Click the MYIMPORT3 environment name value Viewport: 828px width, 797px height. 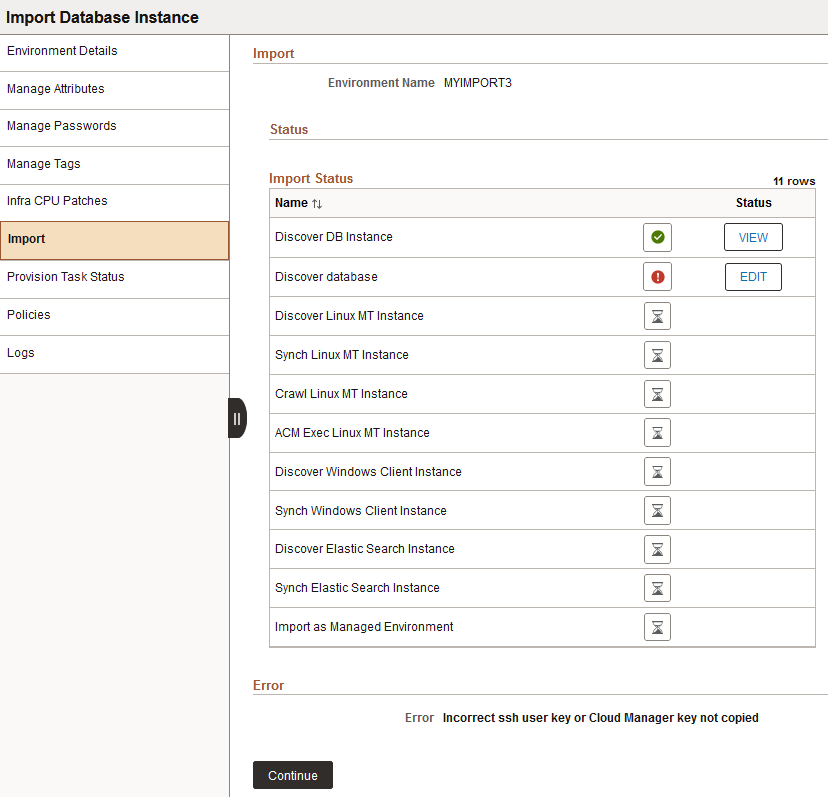tap(477, 83)
